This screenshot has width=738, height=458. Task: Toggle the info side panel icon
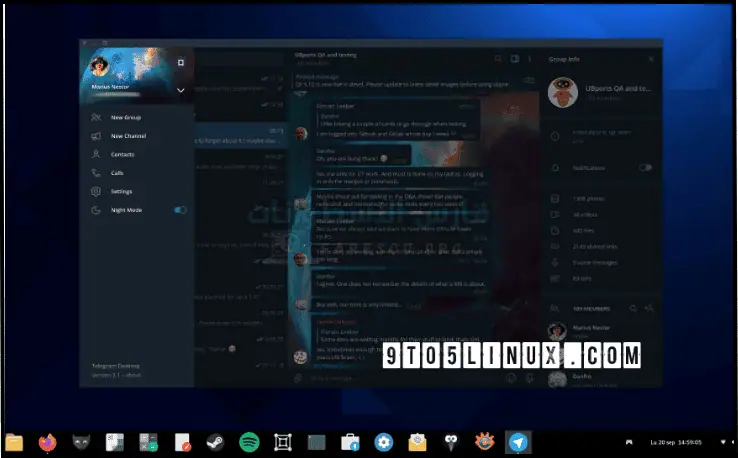pyautogui.click(x=514, y=59)
